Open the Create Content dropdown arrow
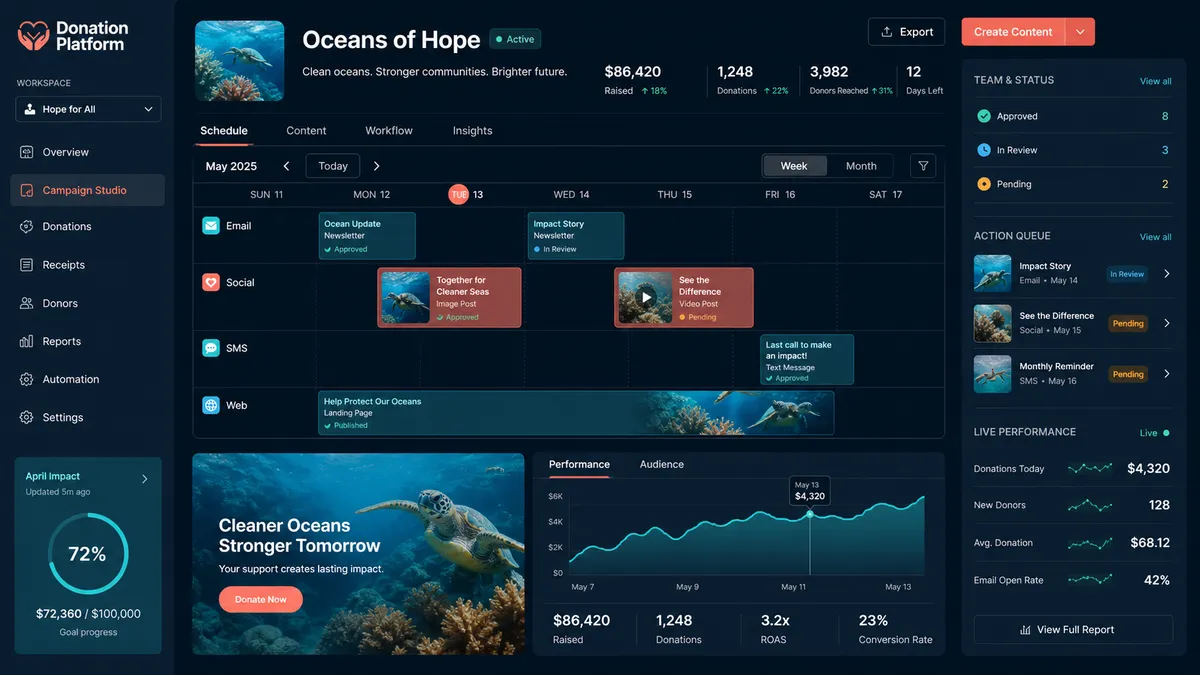The height and width of the screenshot is (675, 1200). (x=1080, y=32)
